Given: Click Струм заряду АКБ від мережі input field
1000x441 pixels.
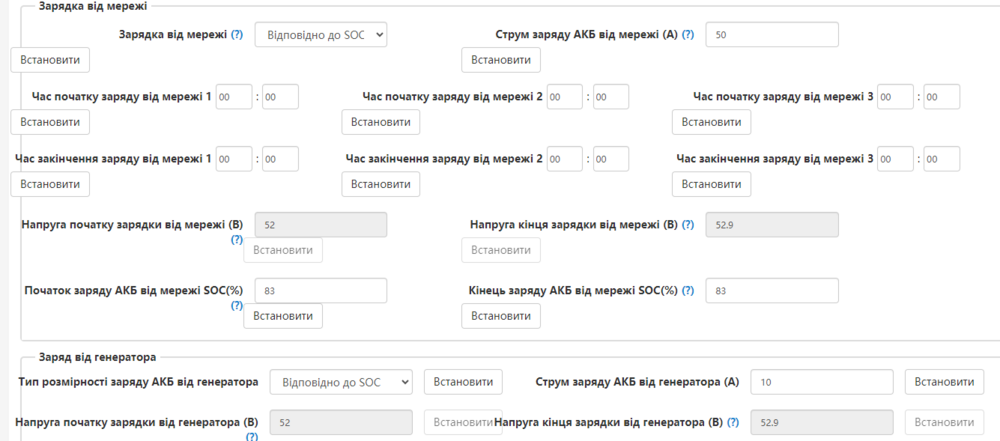Looking at the screenshot, I should click(771, 35).
